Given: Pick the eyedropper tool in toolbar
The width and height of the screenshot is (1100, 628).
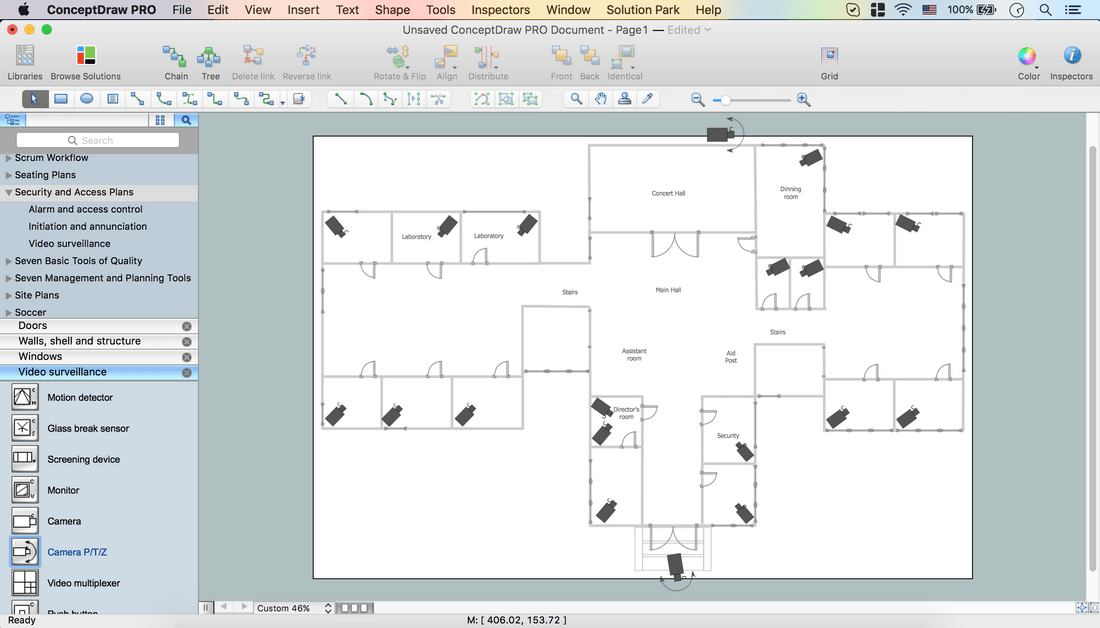Looking at the screenshot, I should point(648,99).
